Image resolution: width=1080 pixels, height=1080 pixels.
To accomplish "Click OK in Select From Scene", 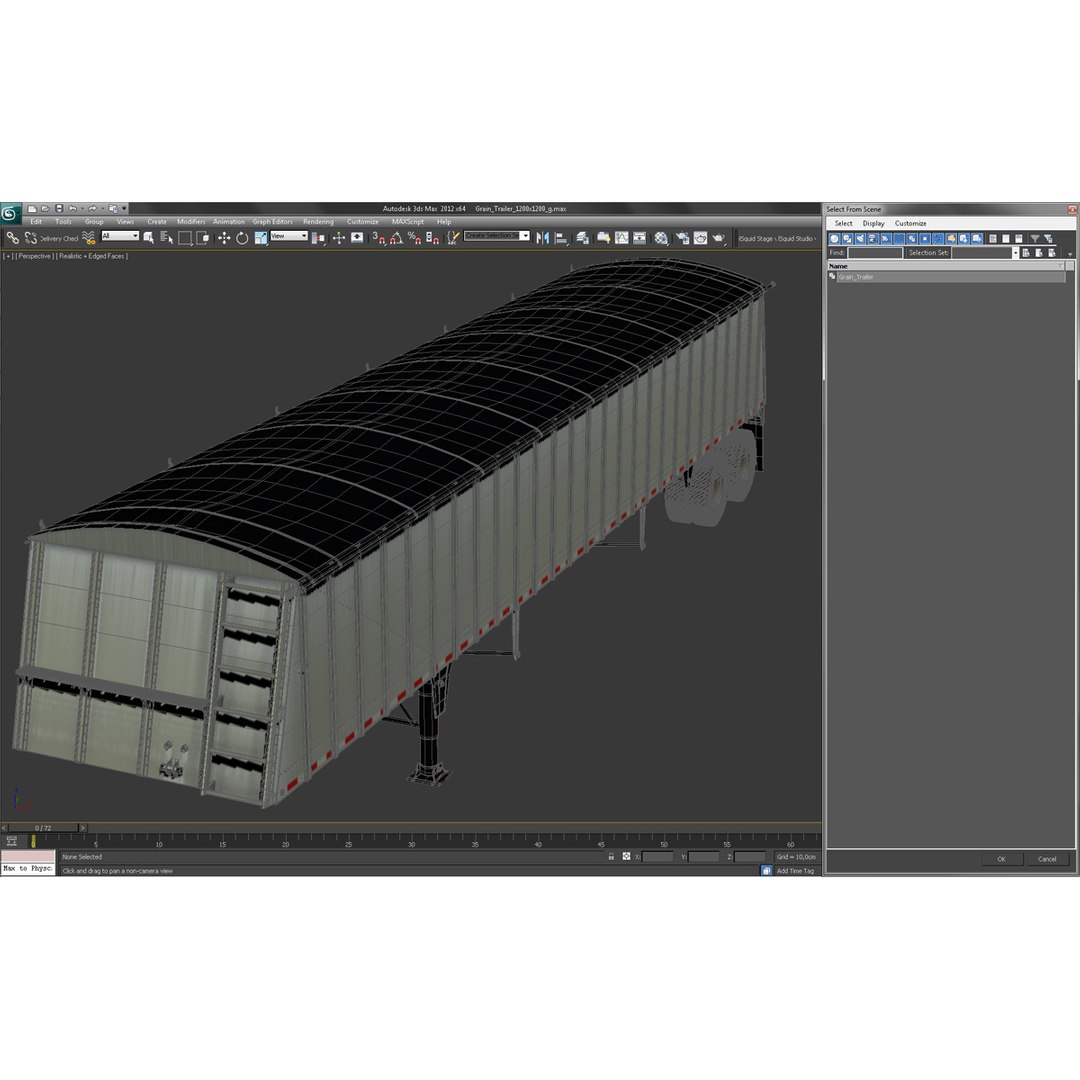I will pos(1001,859).
